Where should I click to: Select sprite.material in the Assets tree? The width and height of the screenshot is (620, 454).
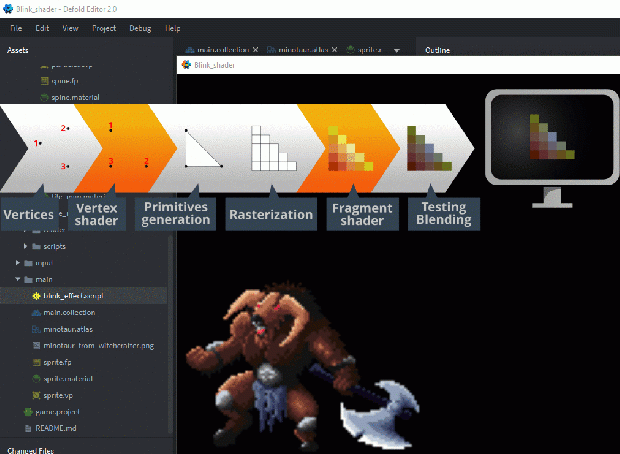[68, 379]
